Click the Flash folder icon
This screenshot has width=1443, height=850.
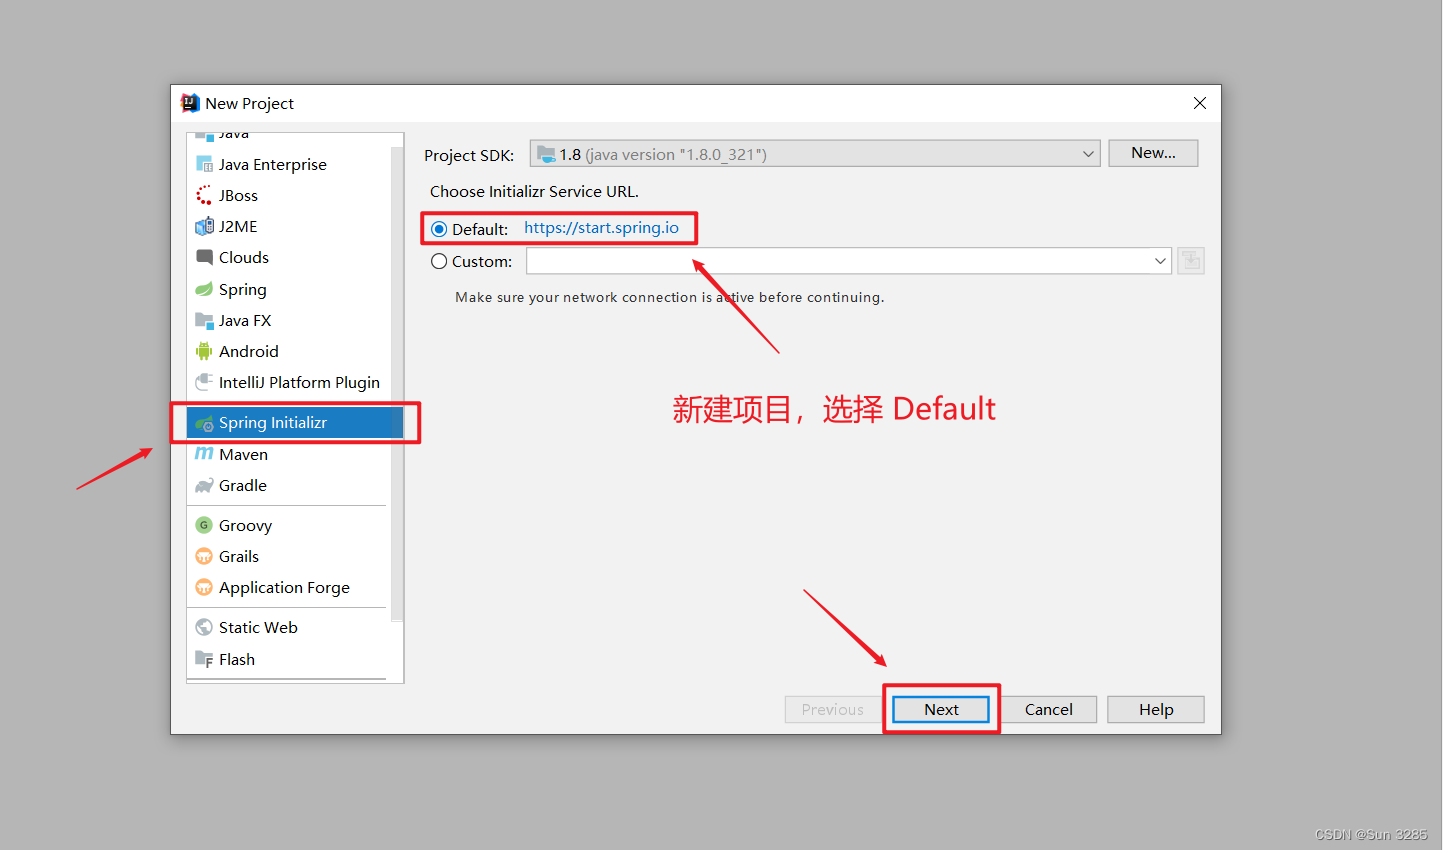(x=204, y=659)
